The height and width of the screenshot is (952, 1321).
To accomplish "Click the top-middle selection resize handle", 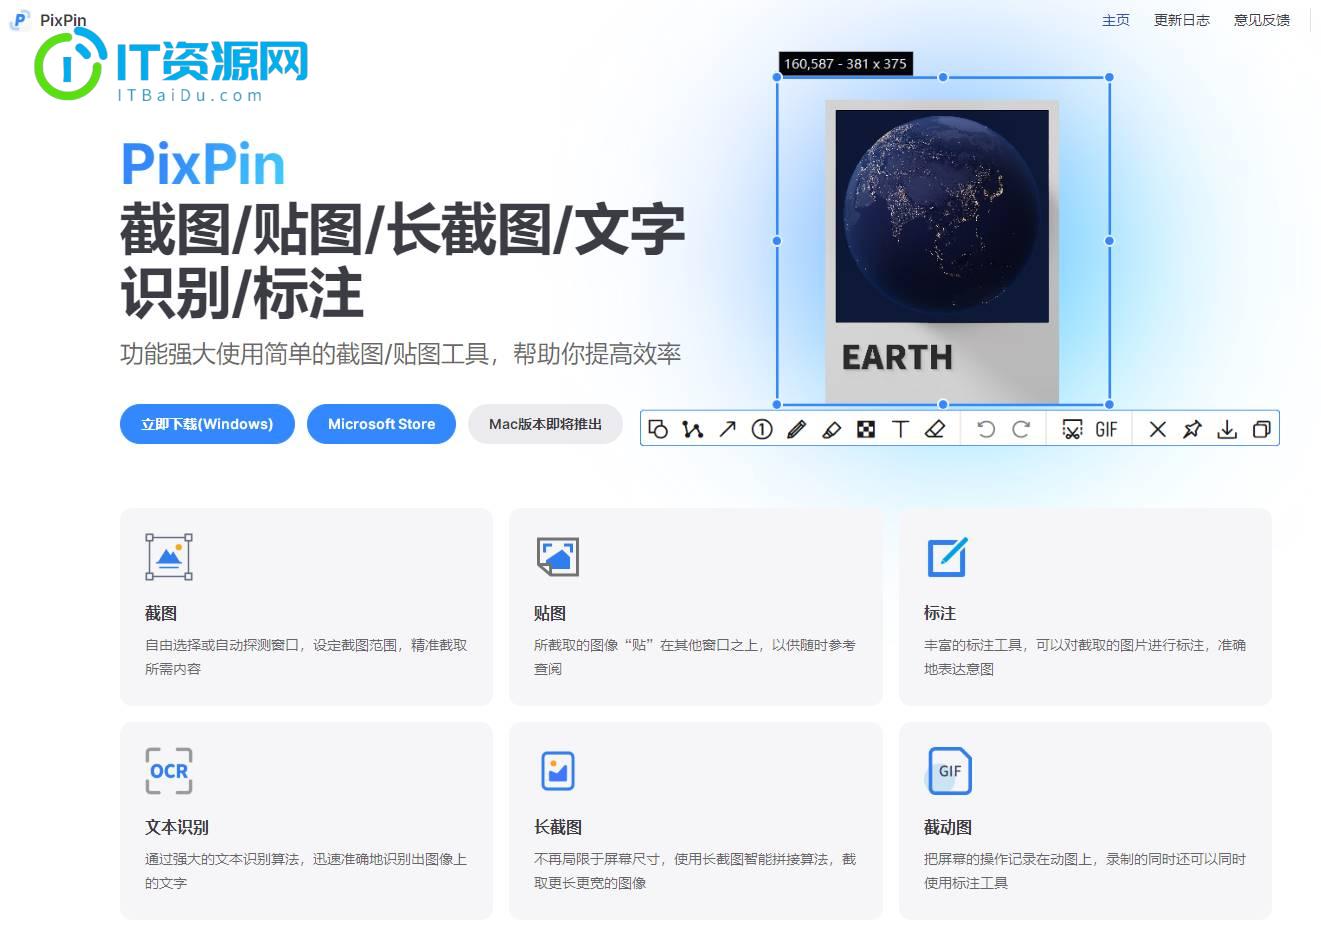I will (943, 77).
